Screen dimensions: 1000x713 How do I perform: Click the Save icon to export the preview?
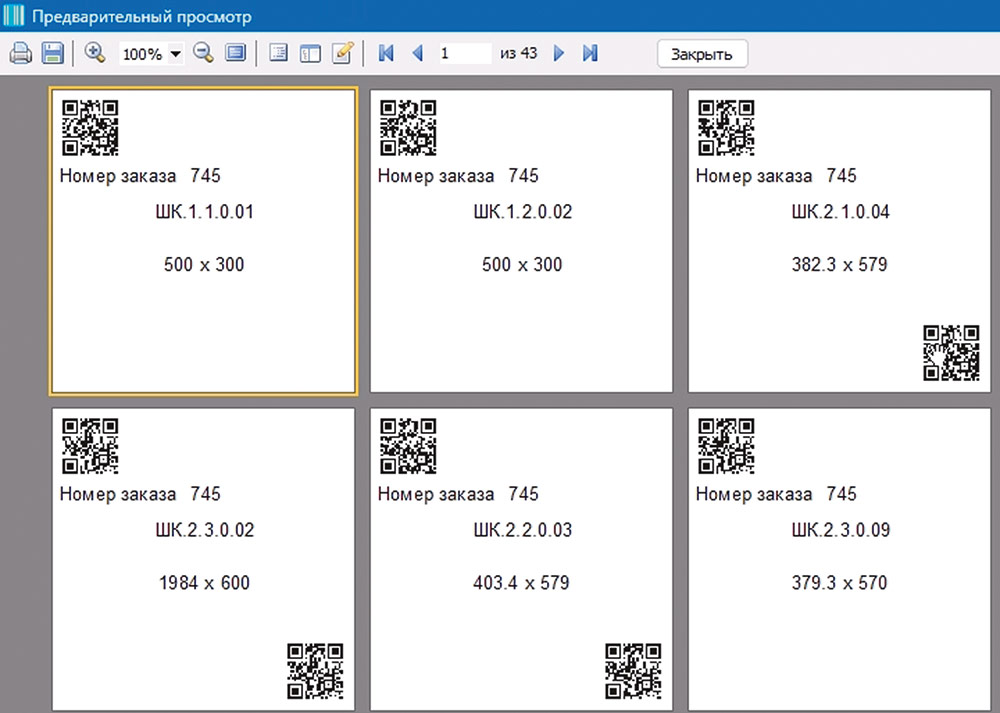(52, 52)
